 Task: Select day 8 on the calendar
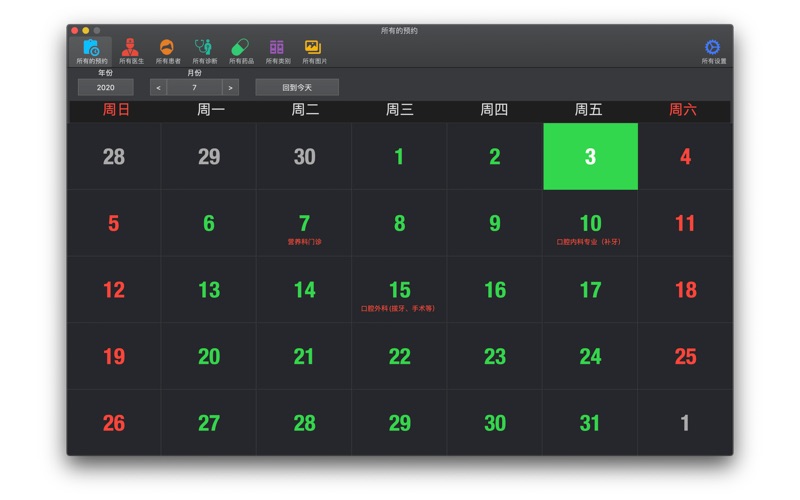(399, 223)
